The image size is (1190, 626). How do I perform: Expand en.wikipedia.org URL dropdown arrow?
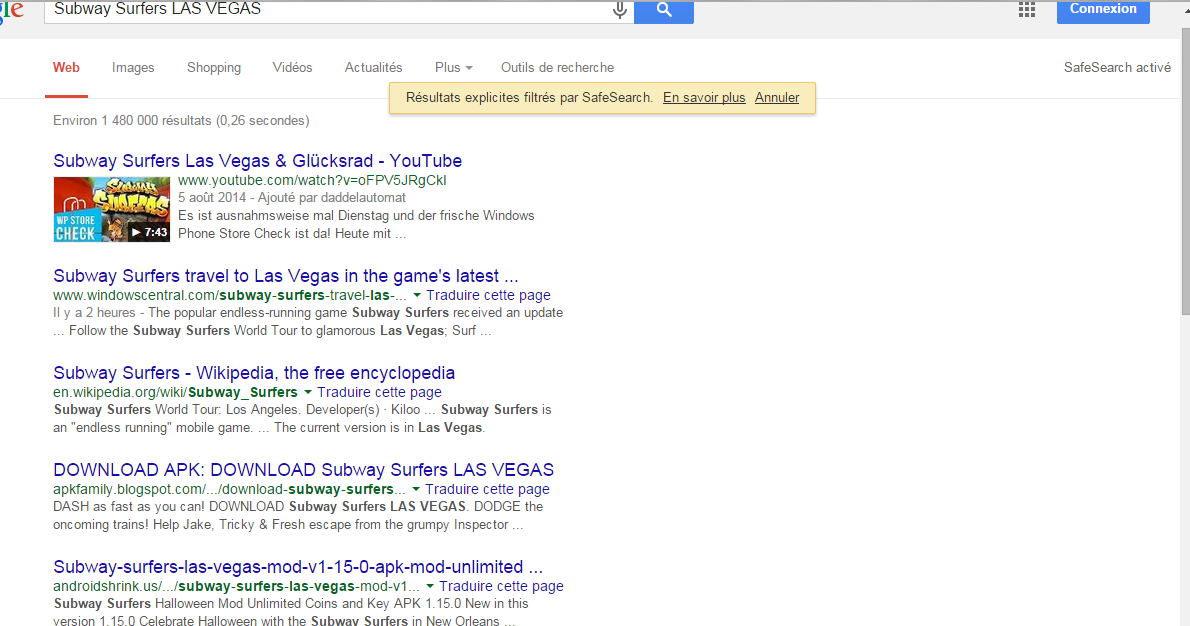(x=307, y=392)
